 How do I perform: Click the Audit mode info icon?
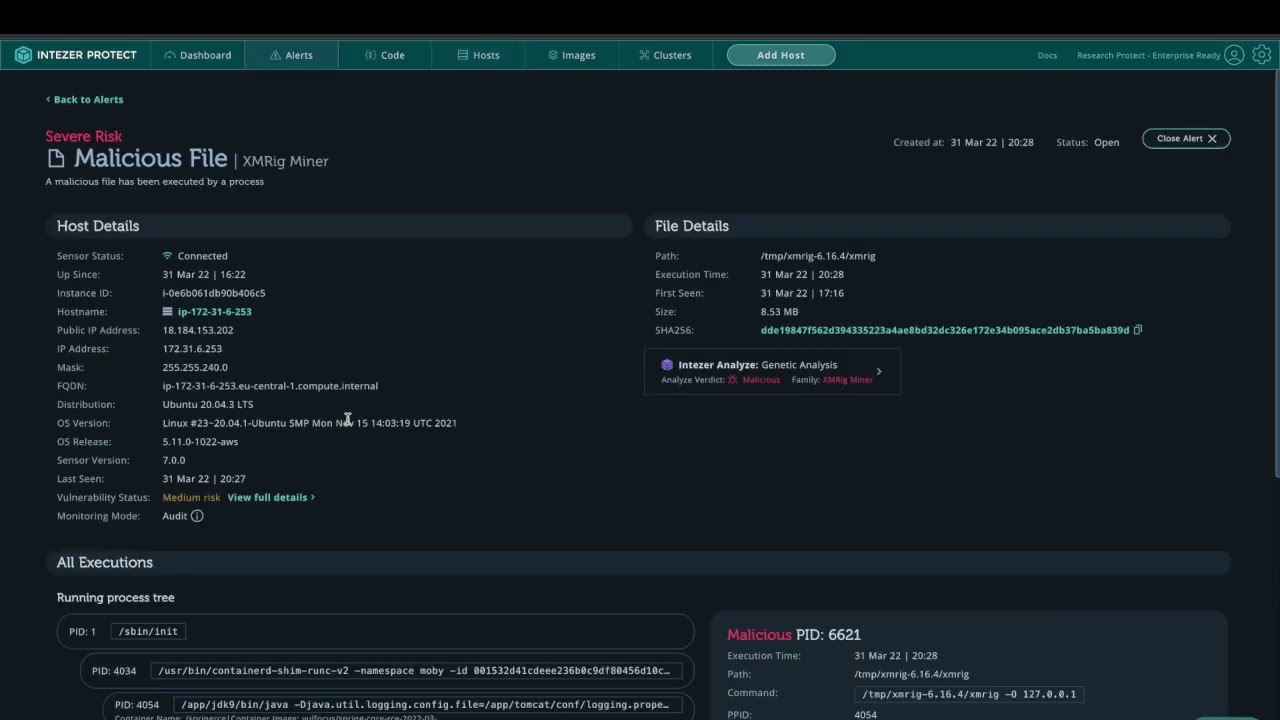pyautogui.click(x=197, y=516)
